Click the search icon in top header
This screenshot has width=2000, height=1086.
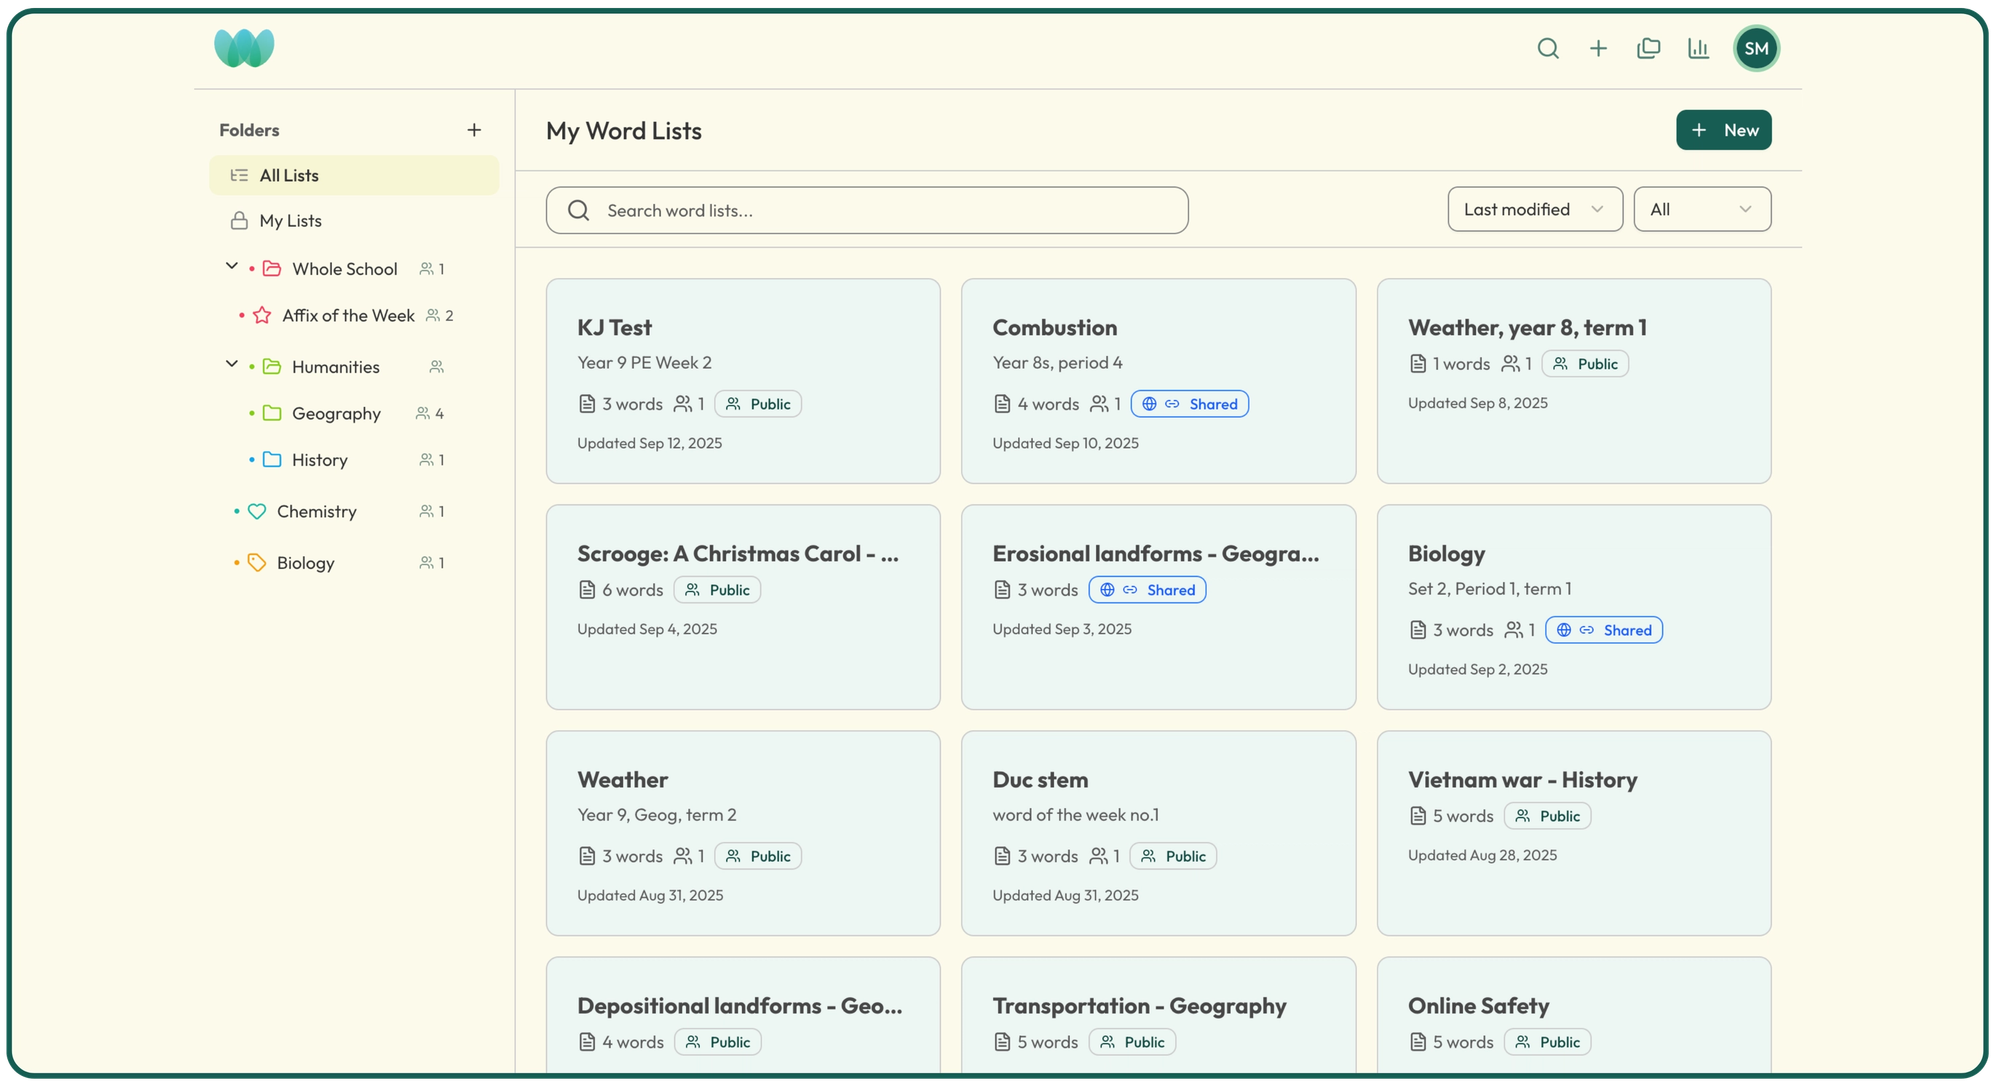point(1548,48)
